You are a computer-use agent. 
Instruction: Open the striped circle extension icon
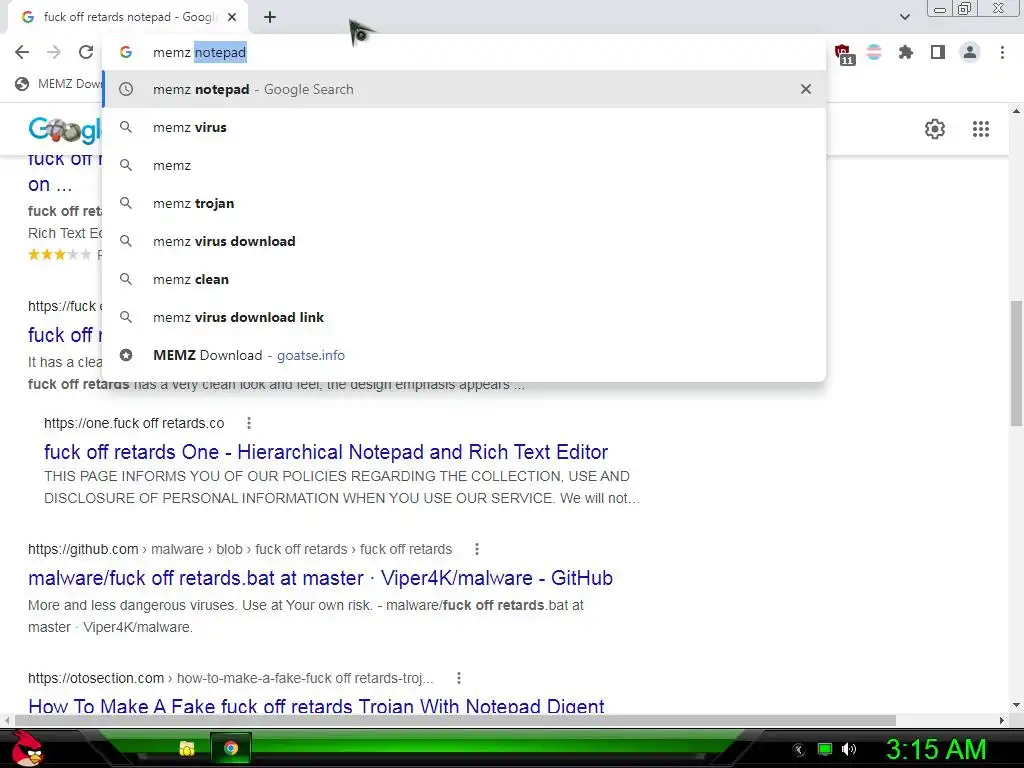(x=874, y=52)
